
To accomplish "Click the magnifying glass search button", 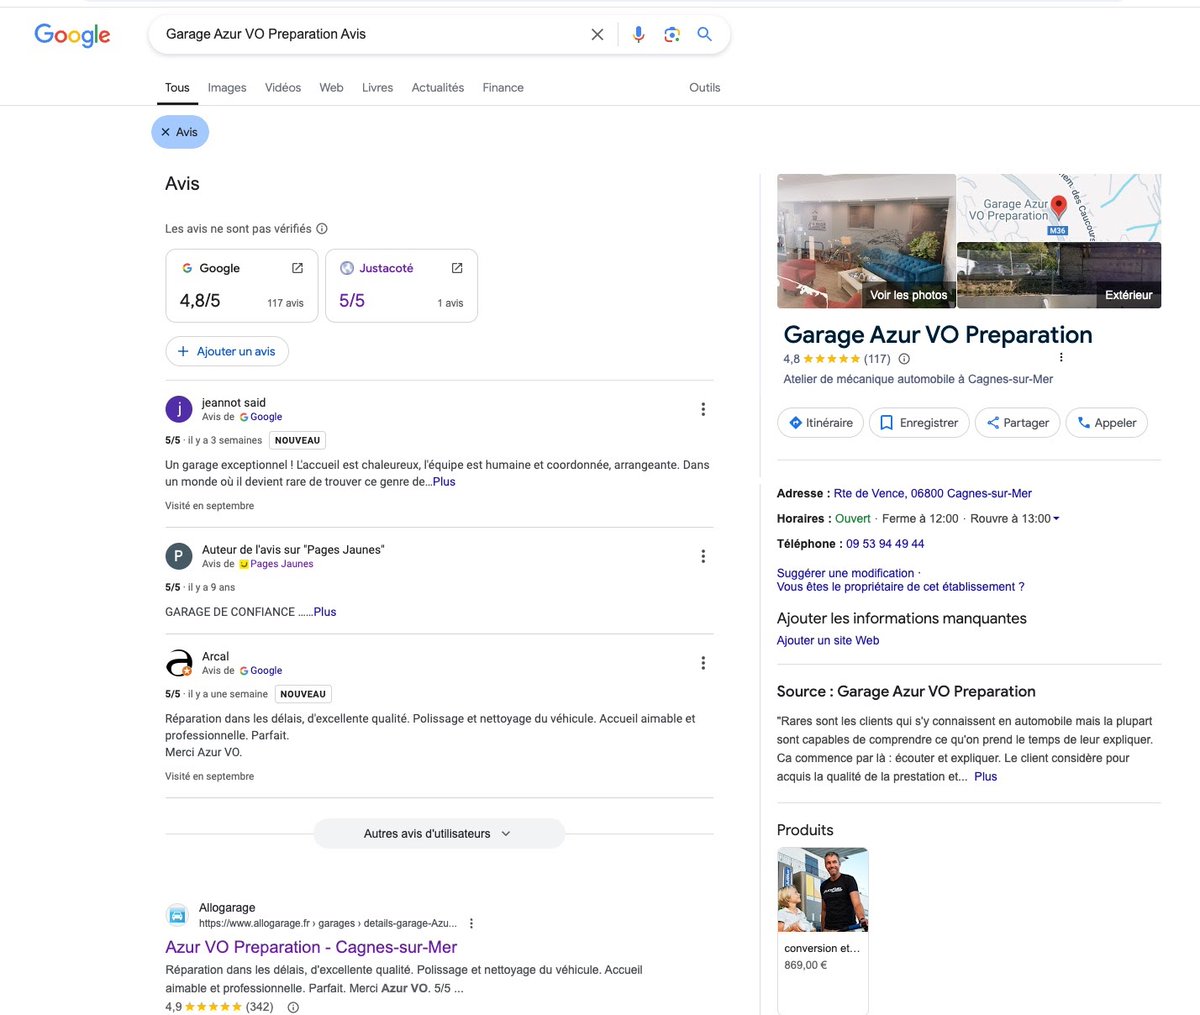I will [x=705, y=34].
